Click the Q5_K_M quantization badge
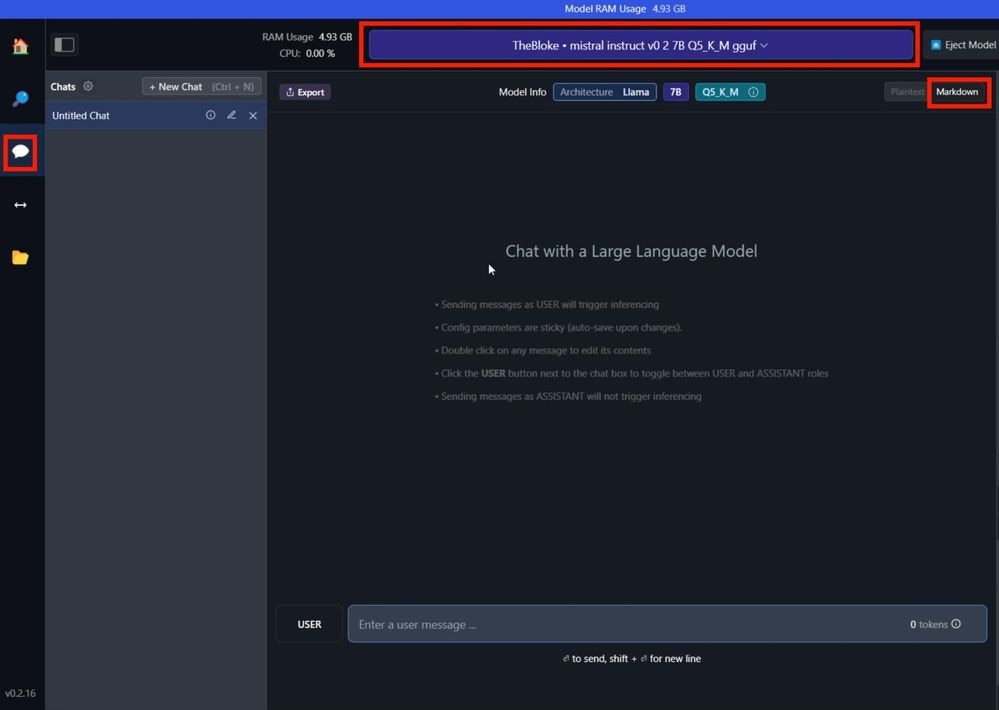 (730, 92)
